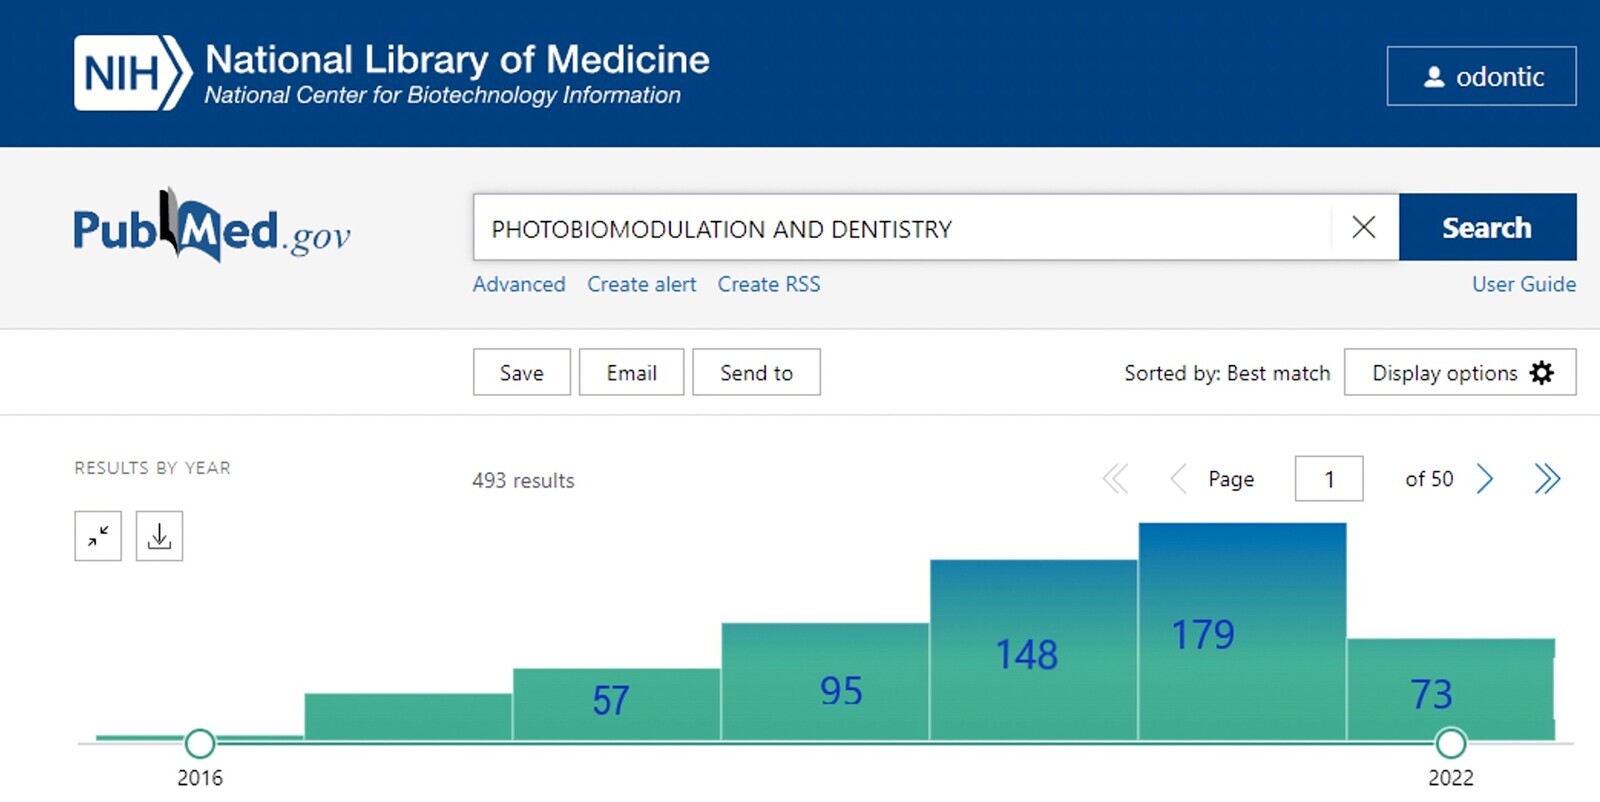Click the Search button

[x=1486, y=228]
